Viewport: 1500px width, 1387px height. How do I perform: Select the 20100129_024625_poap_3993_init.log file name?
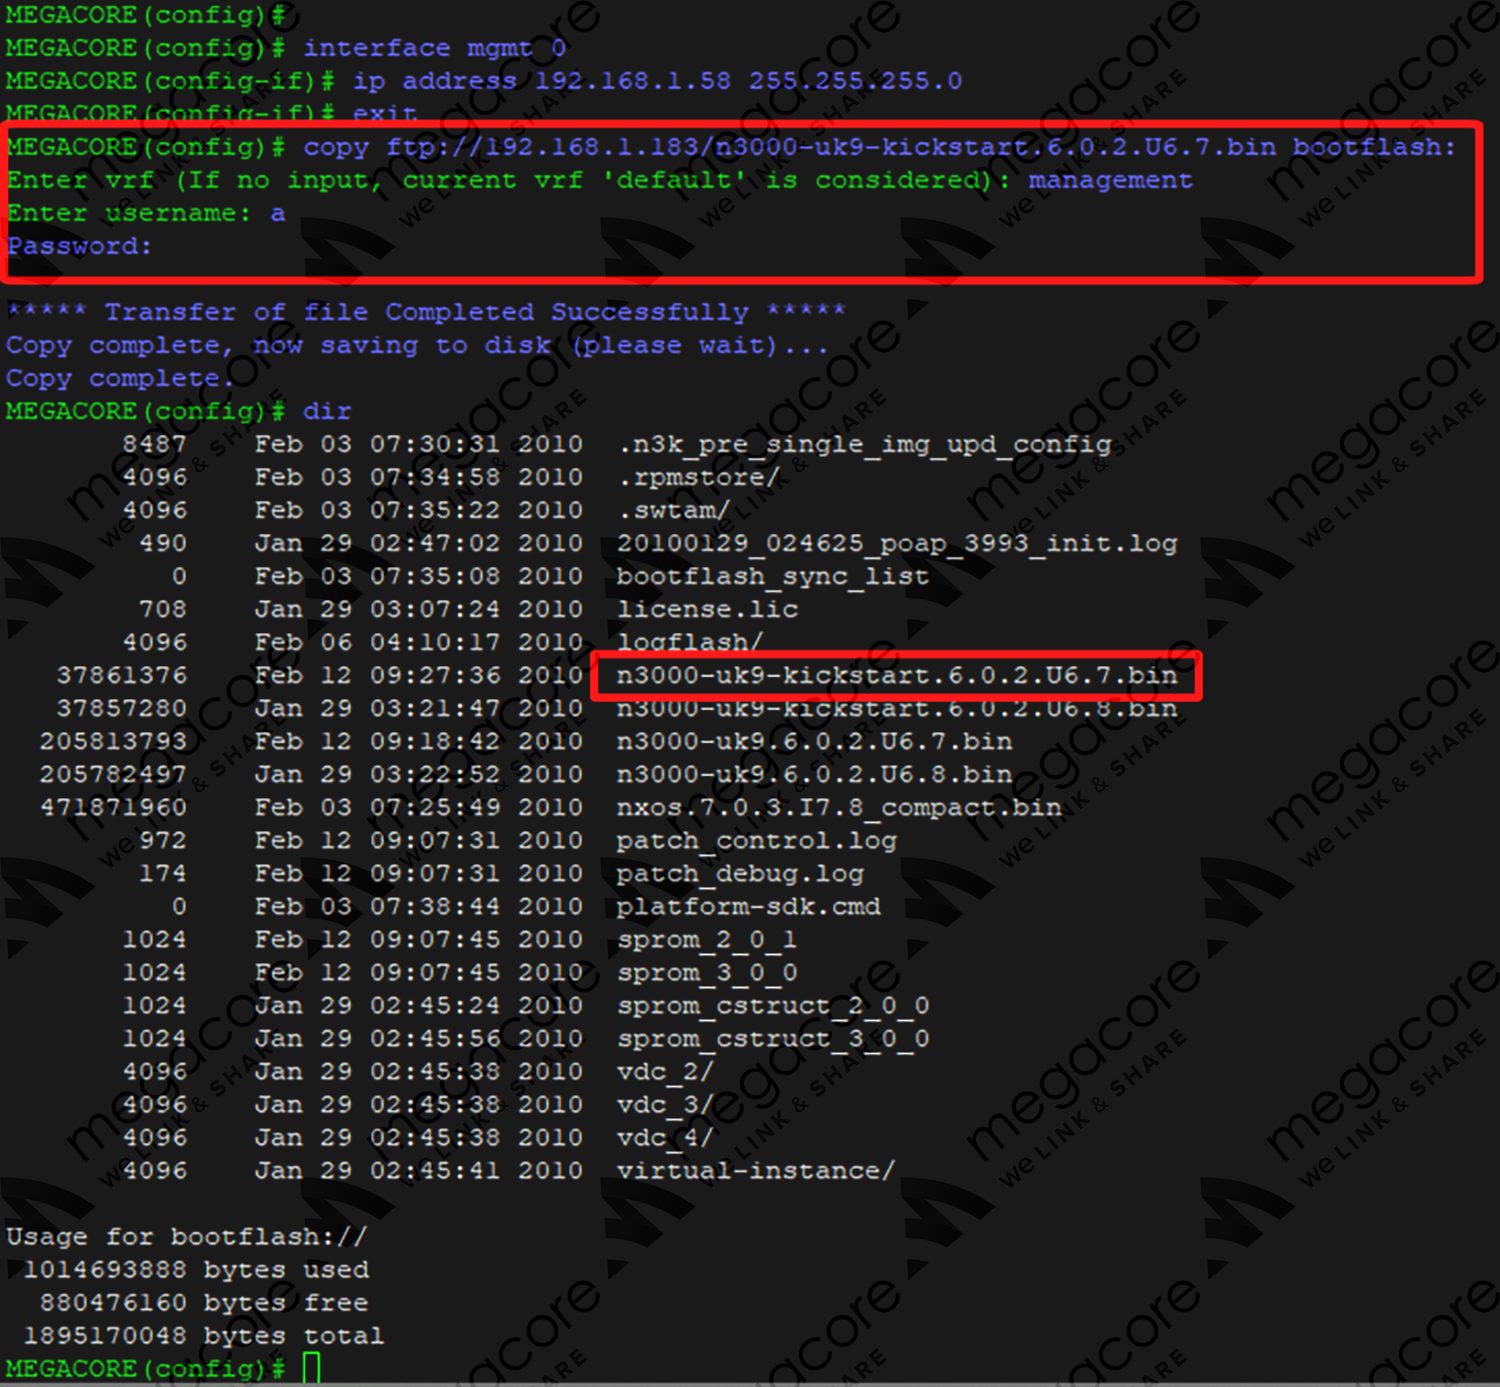click(897, 543)
